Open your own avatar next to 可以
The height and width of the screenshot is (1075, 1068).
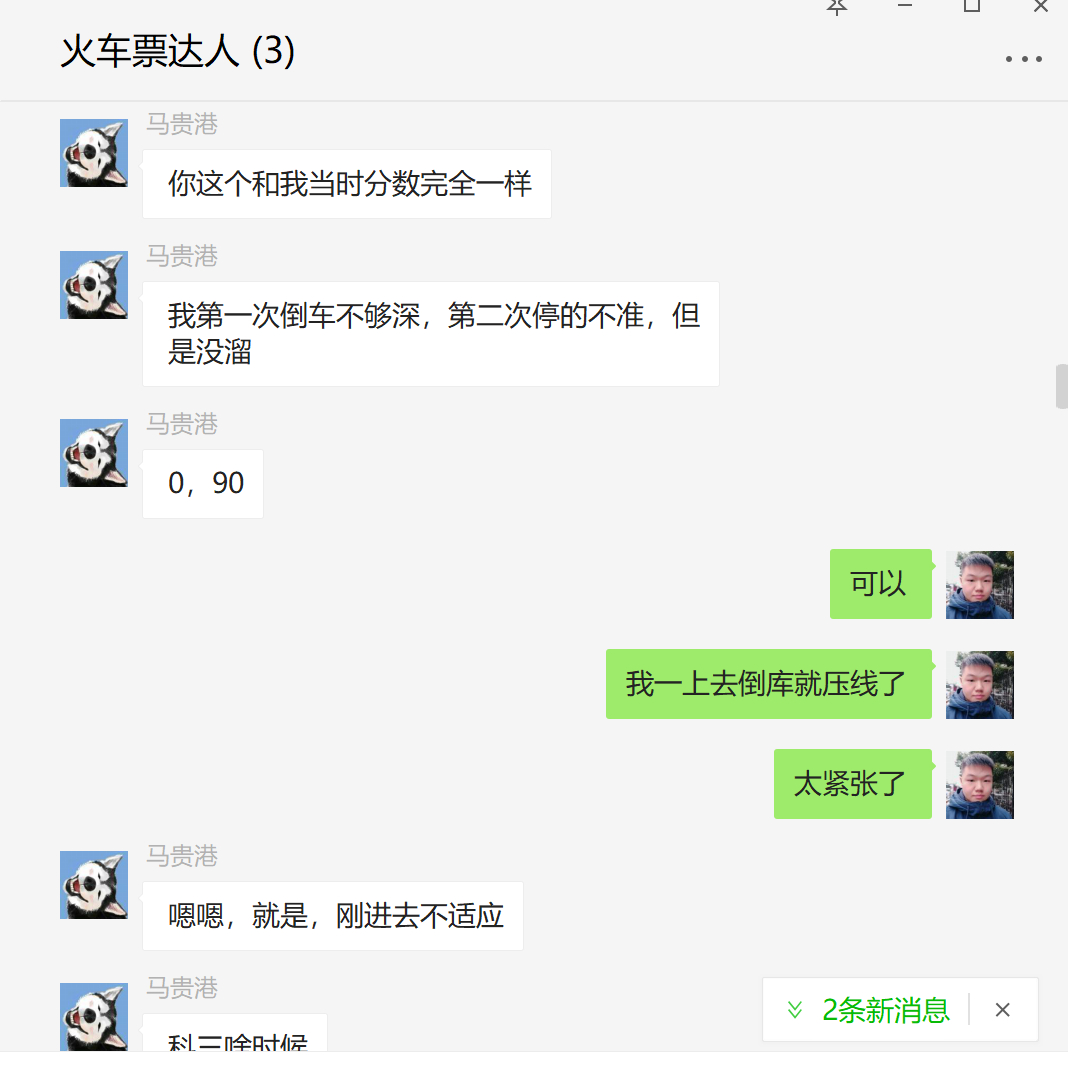(980, 585)
